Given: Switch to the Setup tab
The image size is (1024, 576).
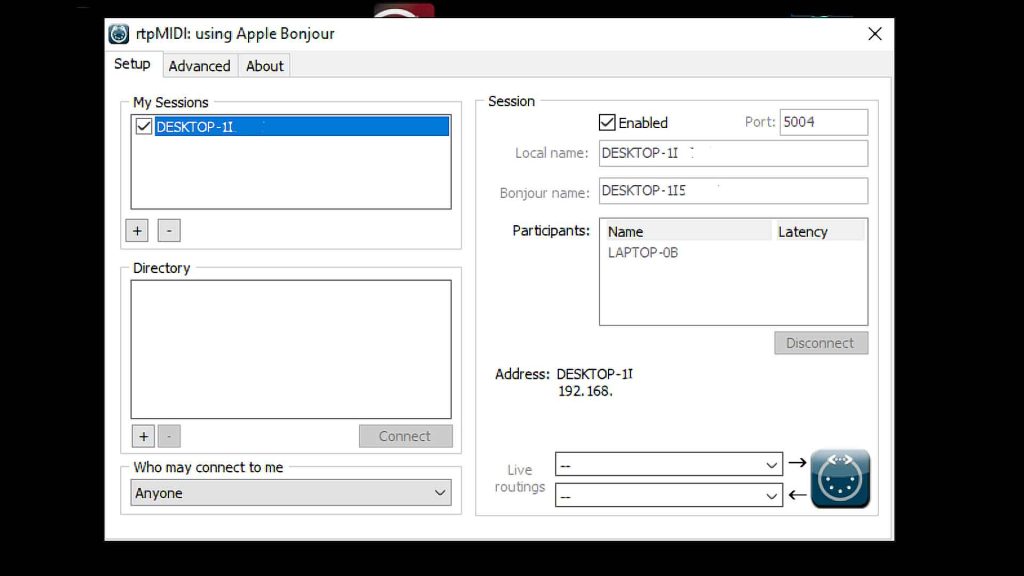Looking at the screenshot, I should 132,64.
